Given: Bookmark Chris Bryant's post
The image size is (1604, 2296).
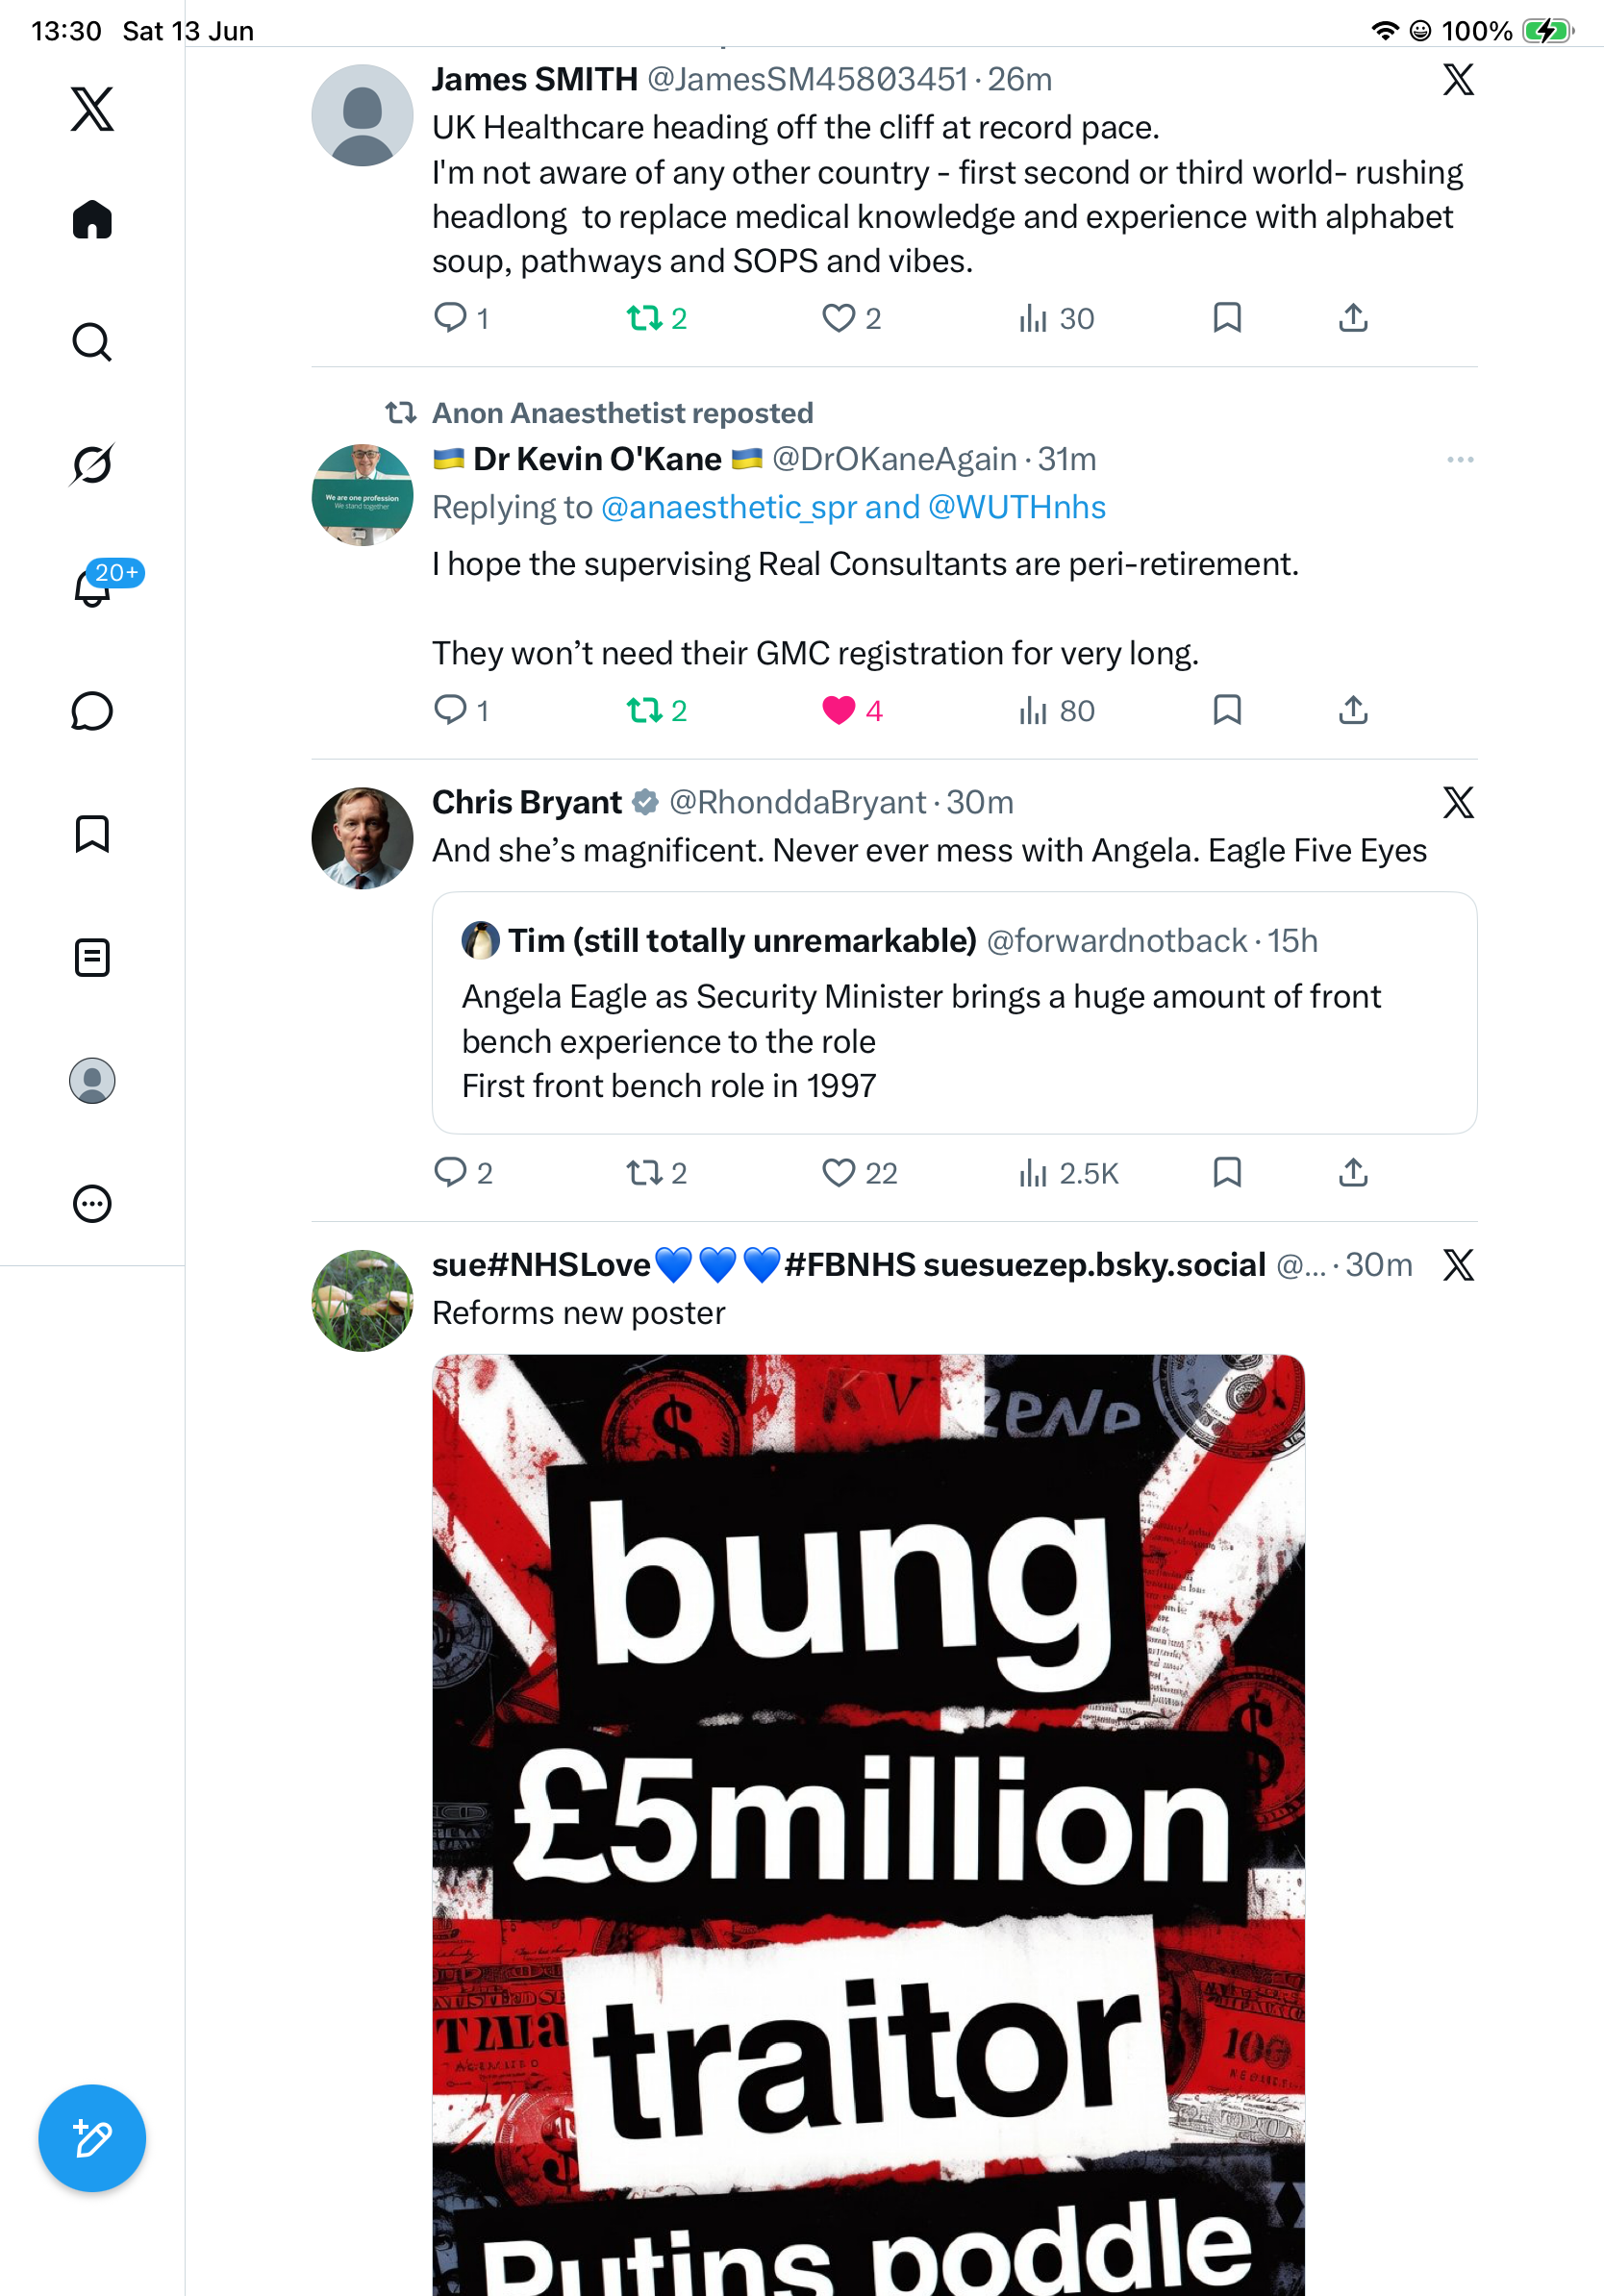Looking at the screenshot, I should coord(1227,1172).
